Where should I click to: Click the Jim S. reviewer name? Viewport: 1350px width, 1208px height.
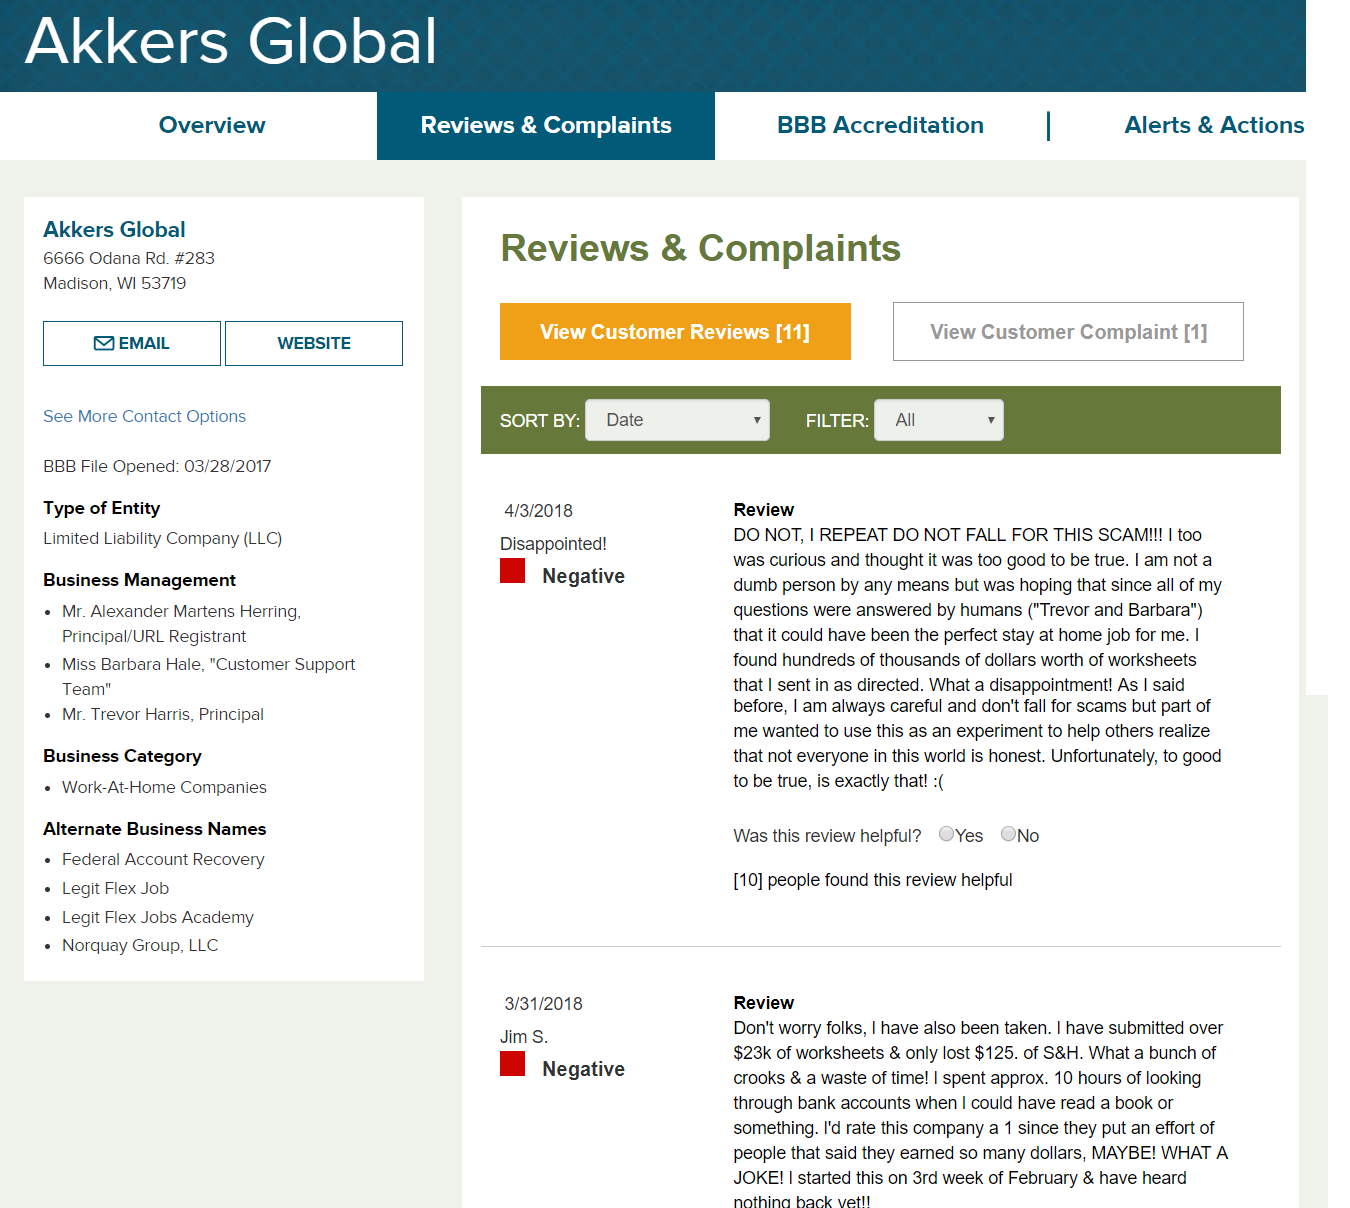[524, 1037]
